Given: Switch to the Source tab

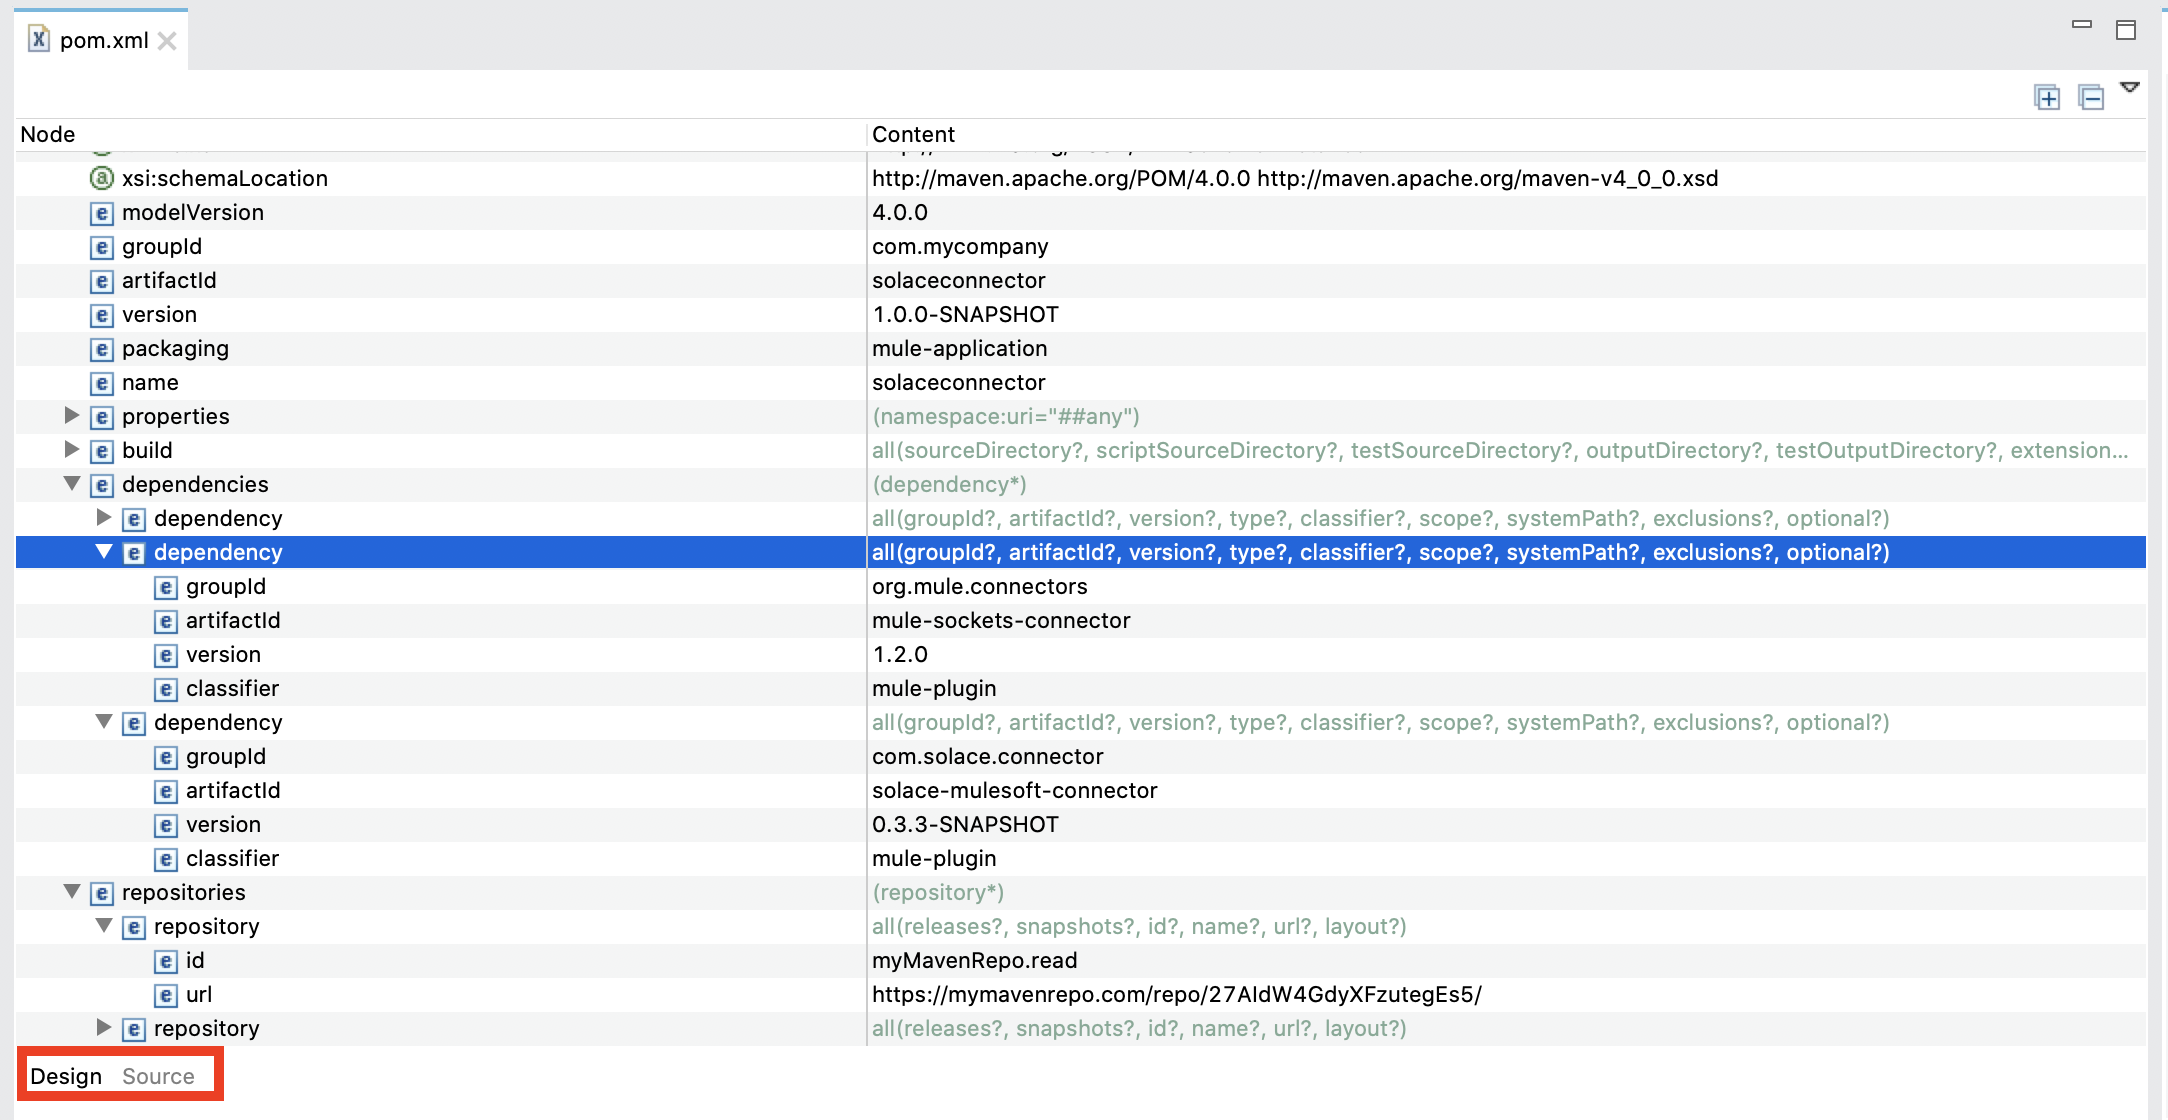Looking at the screenshot, I should pyautogui.click(x=158, y=1075).
